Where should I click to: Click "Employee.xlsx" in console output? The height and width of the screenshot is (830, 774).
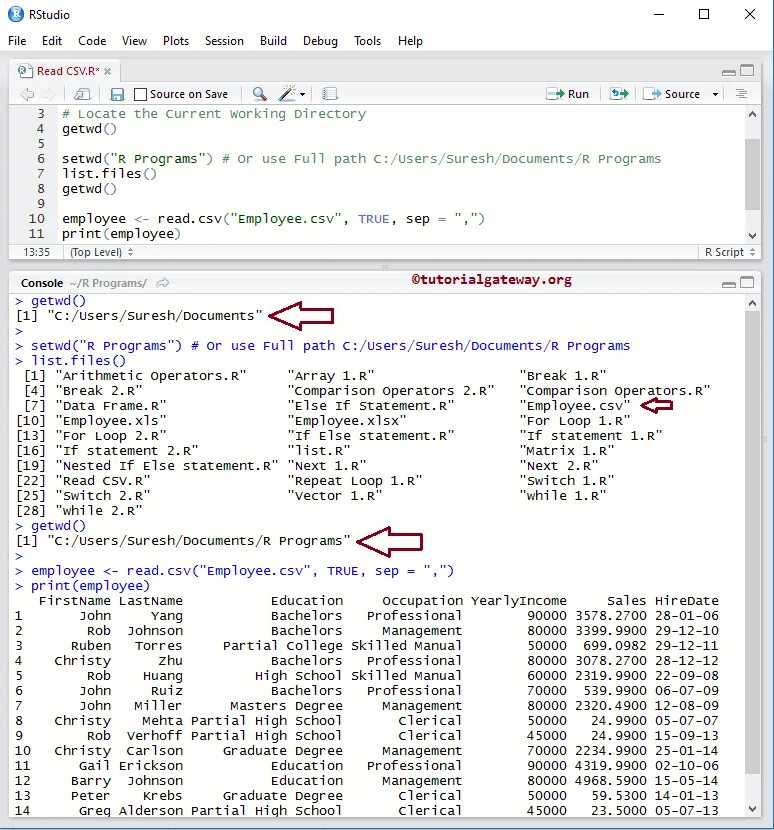pyautogui.click(x=347, y=421)
